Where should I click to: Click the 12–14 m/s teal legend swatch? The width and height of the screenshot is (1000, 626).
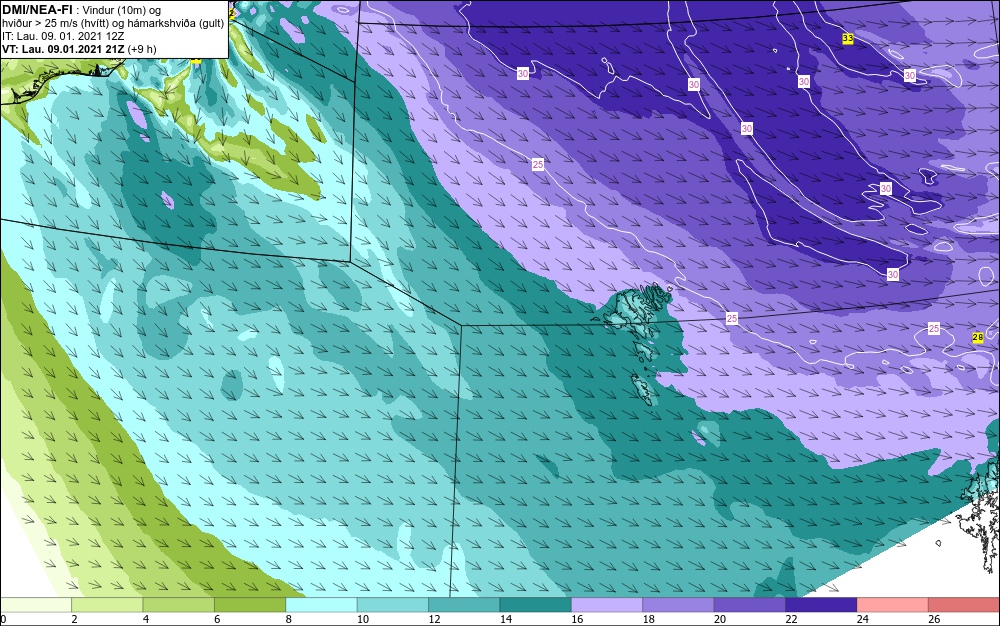click(464, 605)
